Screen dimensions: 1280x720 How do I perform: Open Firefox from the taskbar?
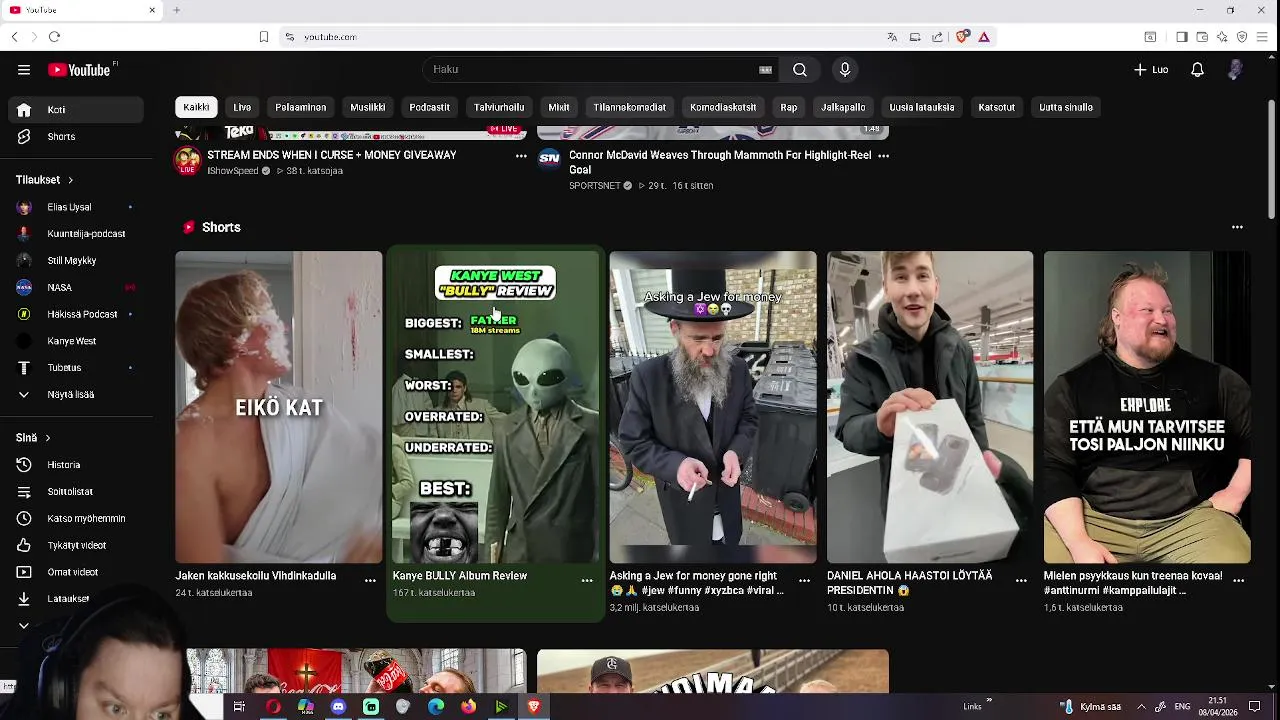tap(468, 707)
